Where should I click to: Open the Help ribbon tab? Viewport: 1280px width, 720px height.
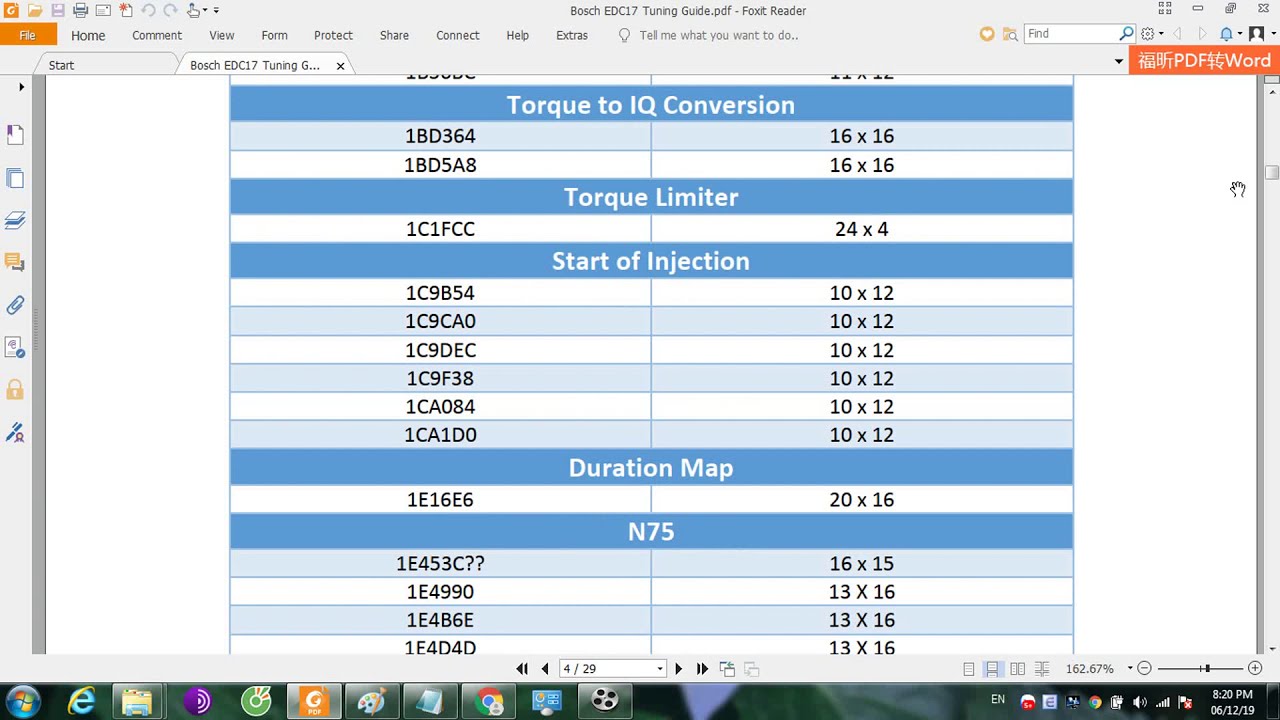tap(517, 35)
